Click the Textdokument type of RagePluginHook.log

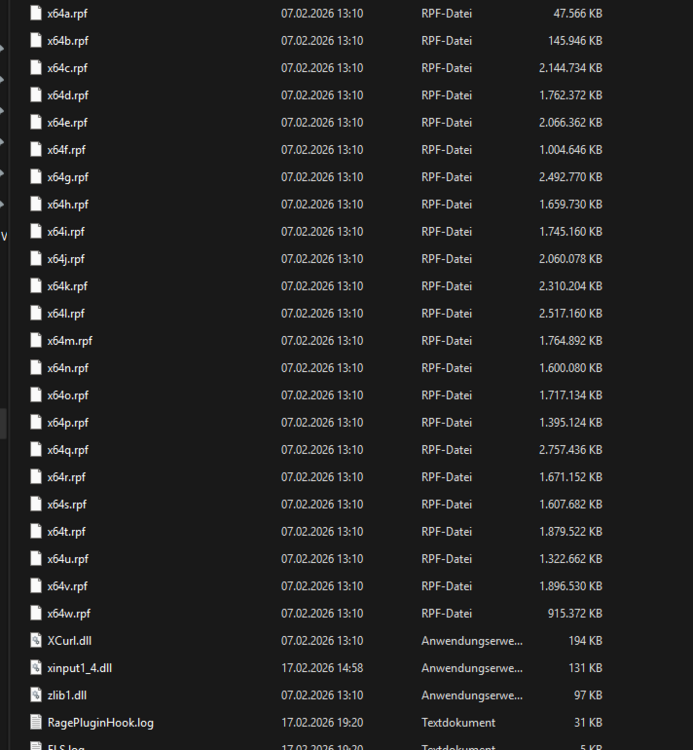[x=458, y=722]
